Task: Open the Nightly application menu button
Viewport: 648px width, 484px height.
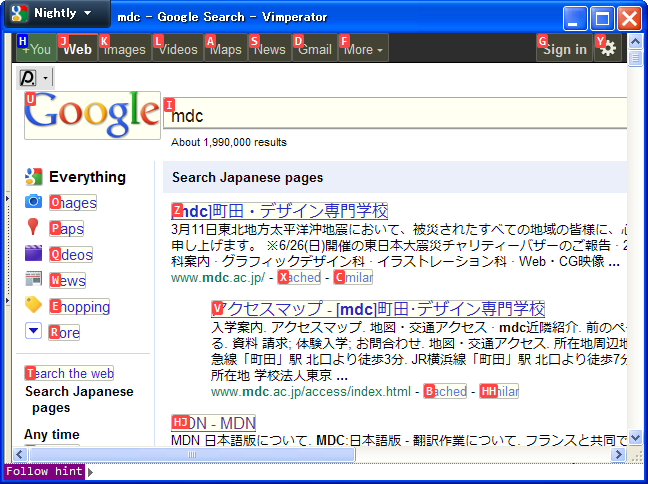Action: (57, 14)
